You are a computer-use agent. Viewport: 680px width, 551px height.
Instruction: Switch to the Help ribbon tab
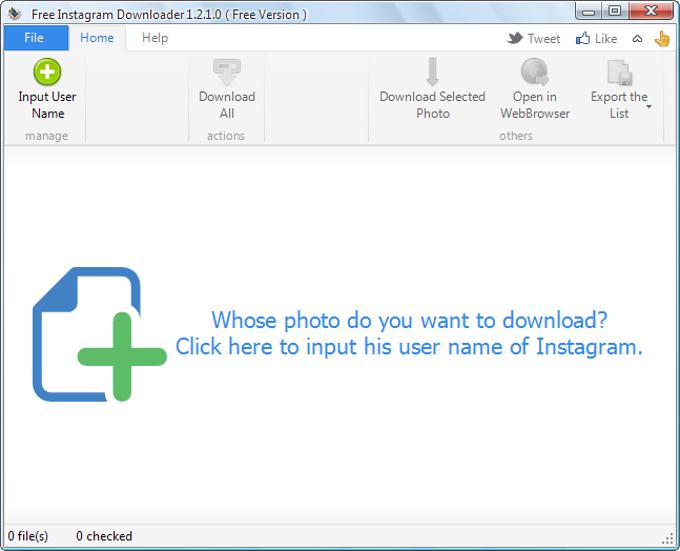click(x=155, y=38)
